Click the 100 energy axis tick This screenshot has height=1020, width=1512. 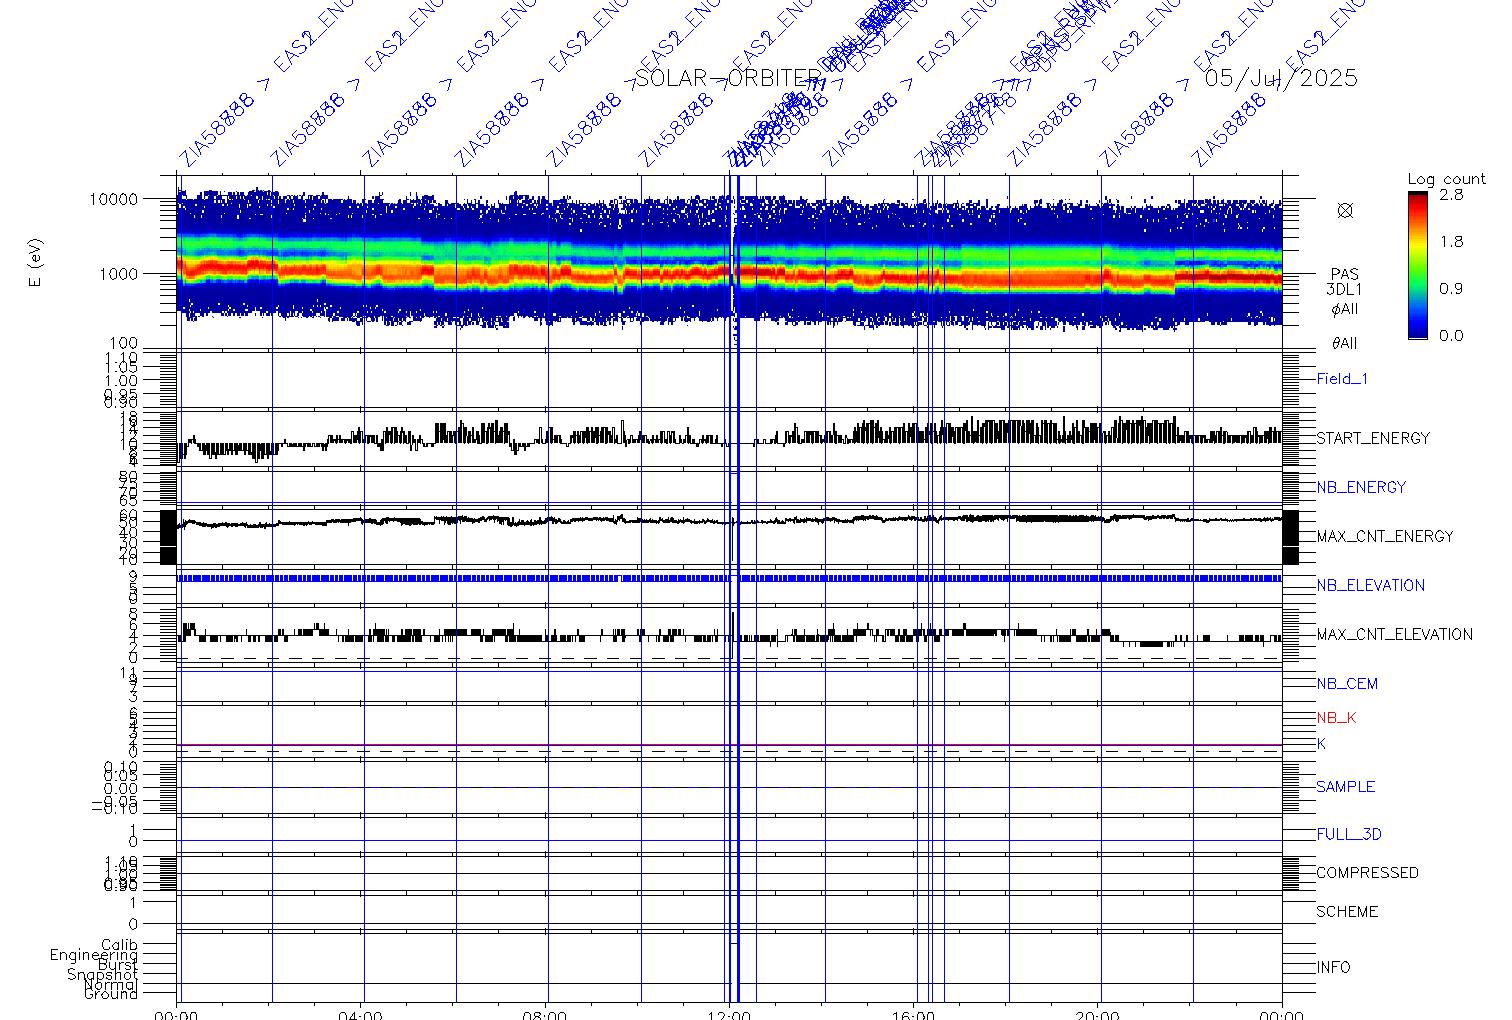123,345
